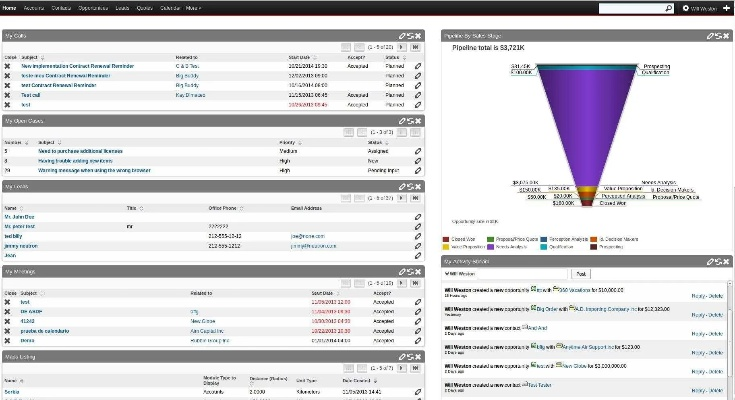Open the Will Weston user menu
The height and width of the screenshot is (400, 735).
point(699,8)
